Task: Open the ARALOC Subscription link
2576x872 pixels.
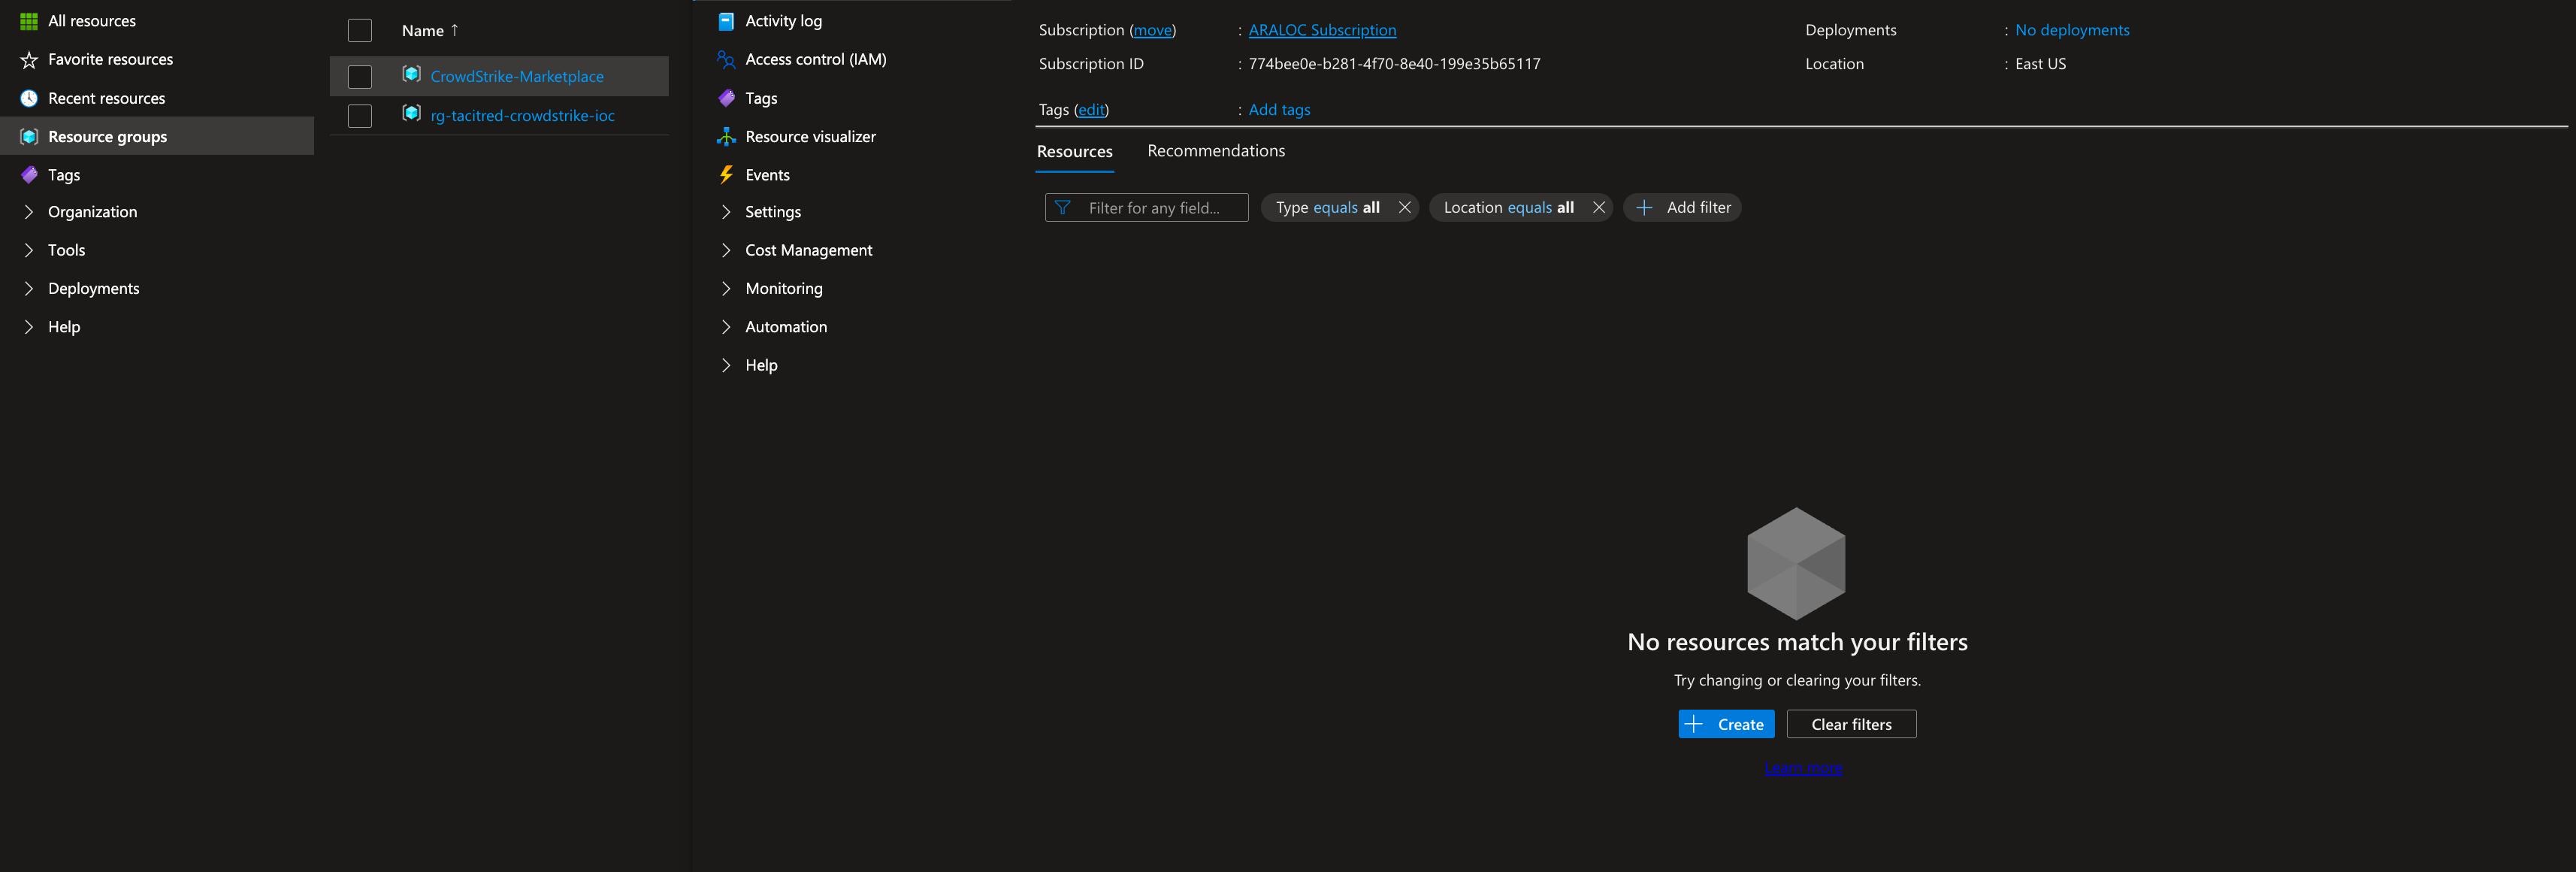Action: pos(1322,29)
